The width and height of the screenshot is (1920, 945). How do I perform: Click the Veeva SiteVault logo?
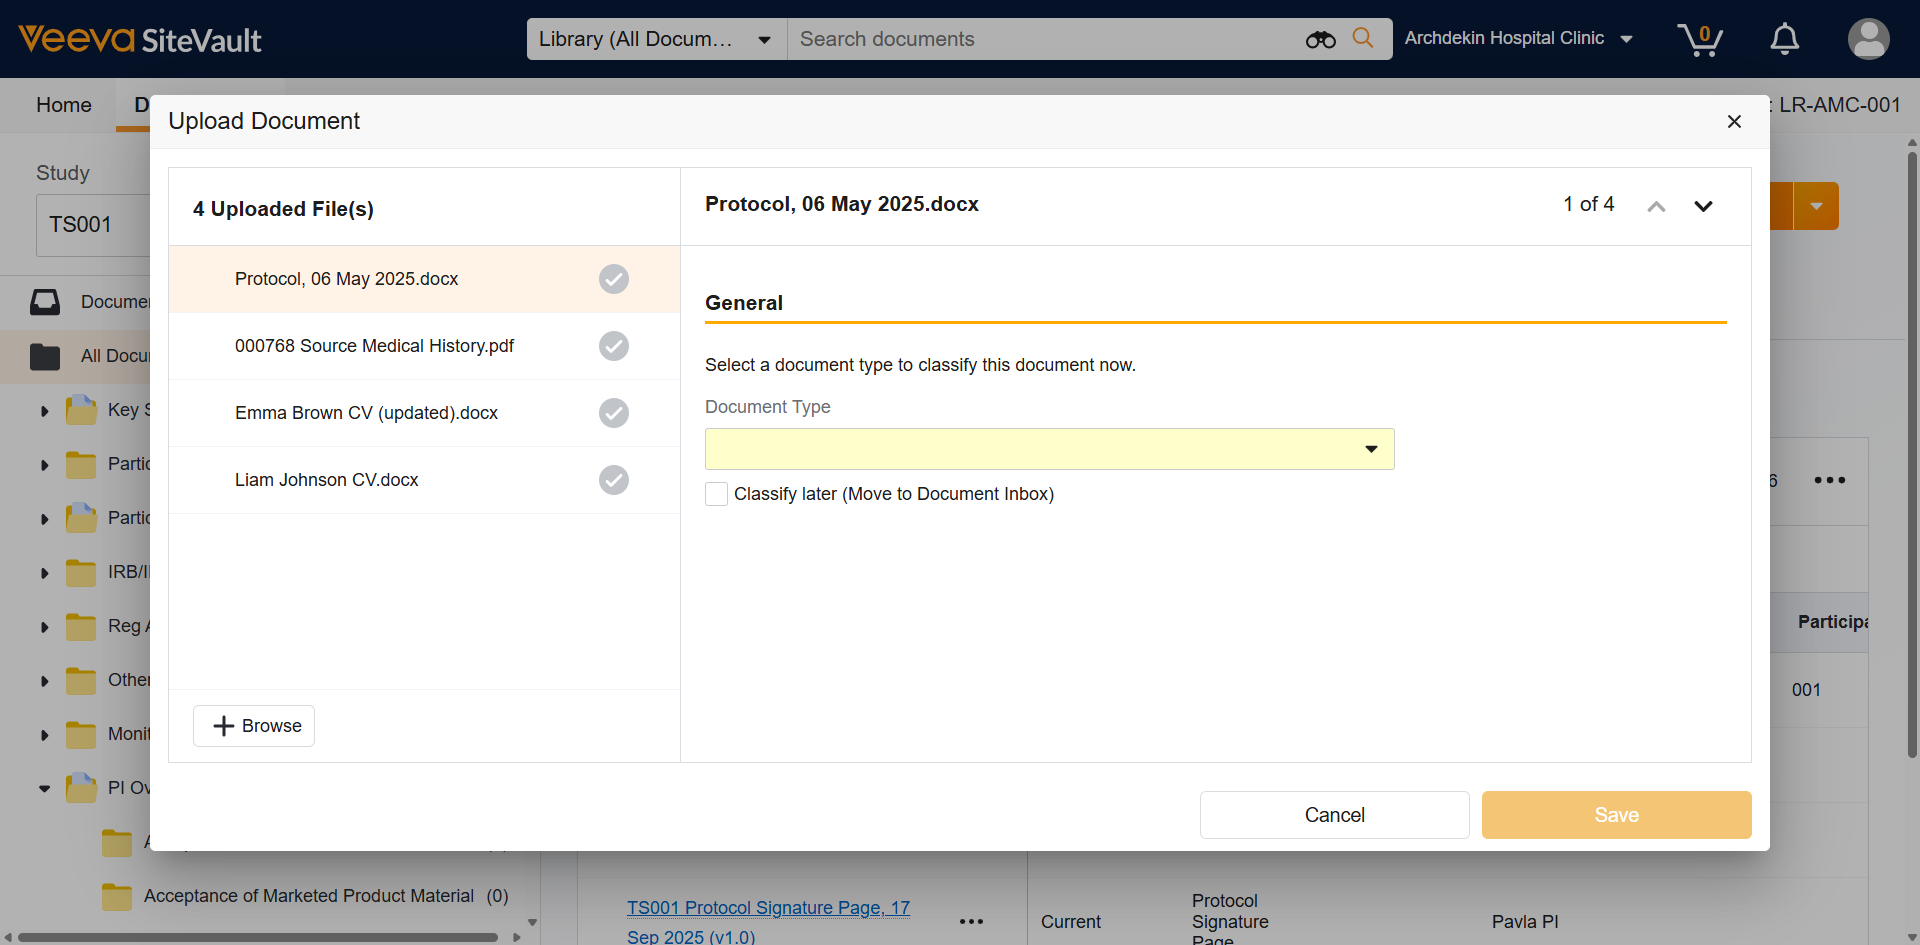point(138,39)
